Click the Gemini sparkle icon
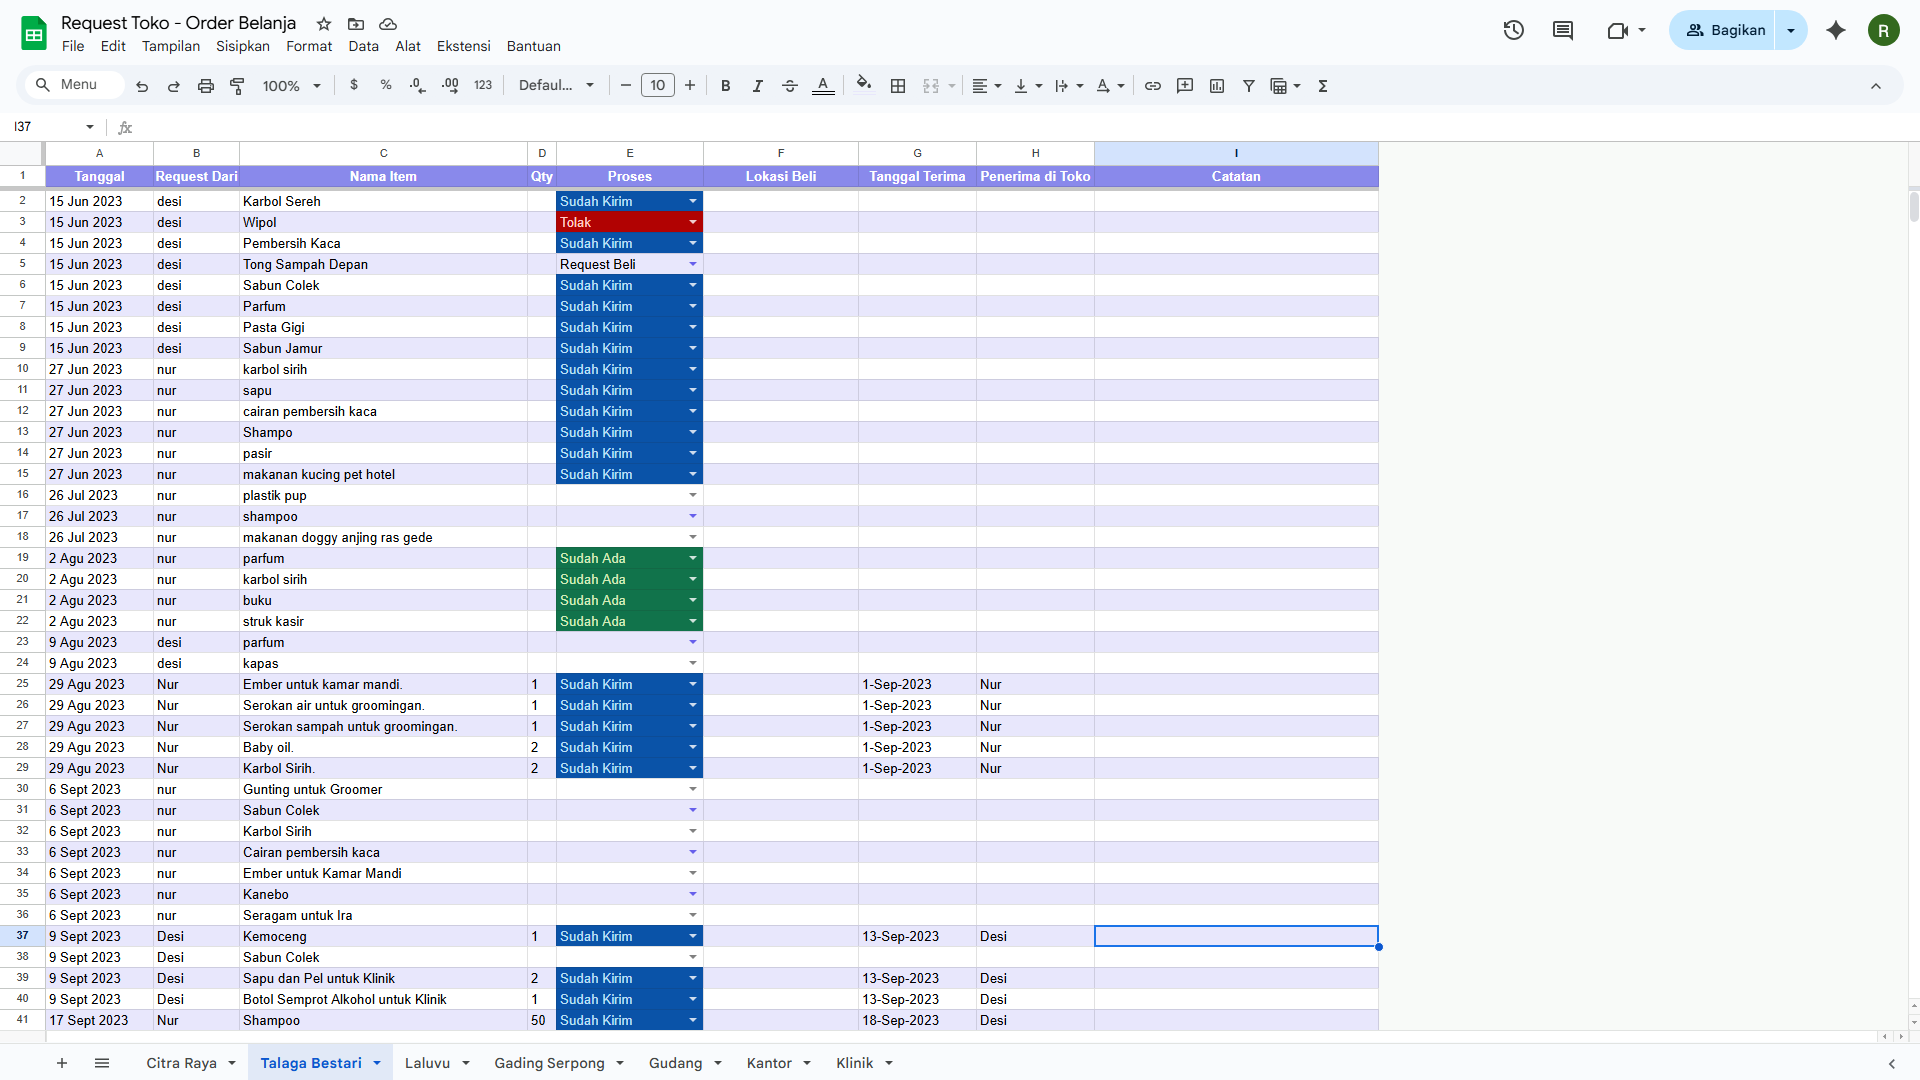 click(x=1835, y=30)
